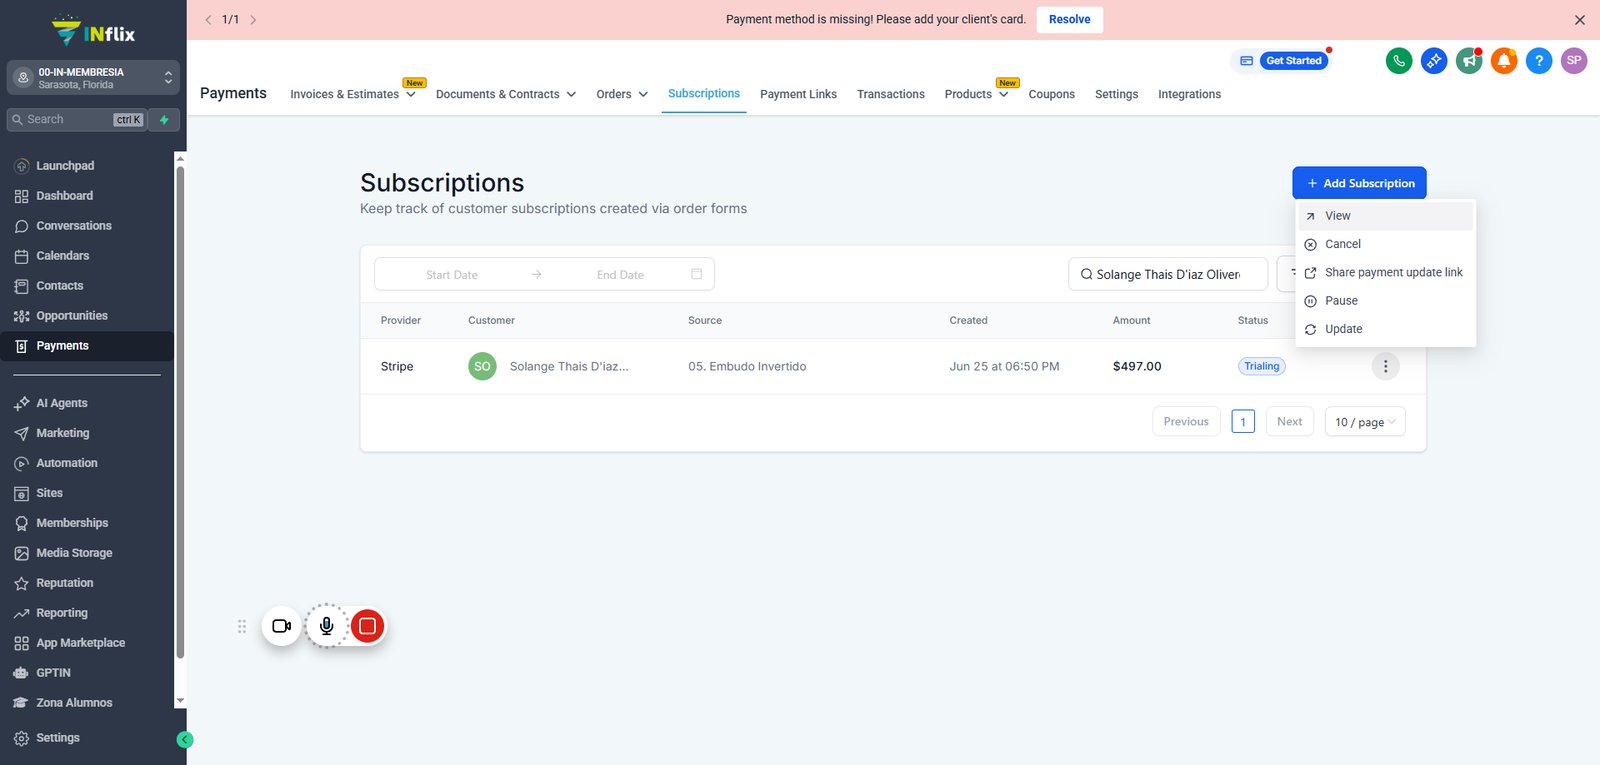The height and width of the screenshot is (765, 1600).
Task: Open the Coupons tab
Action: tap(1052, 94)
